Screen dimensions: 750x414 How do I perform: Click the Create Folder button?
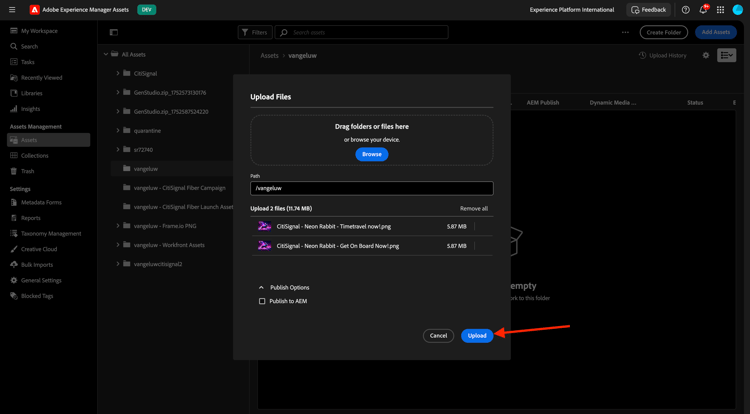click(x=663, y=32)
